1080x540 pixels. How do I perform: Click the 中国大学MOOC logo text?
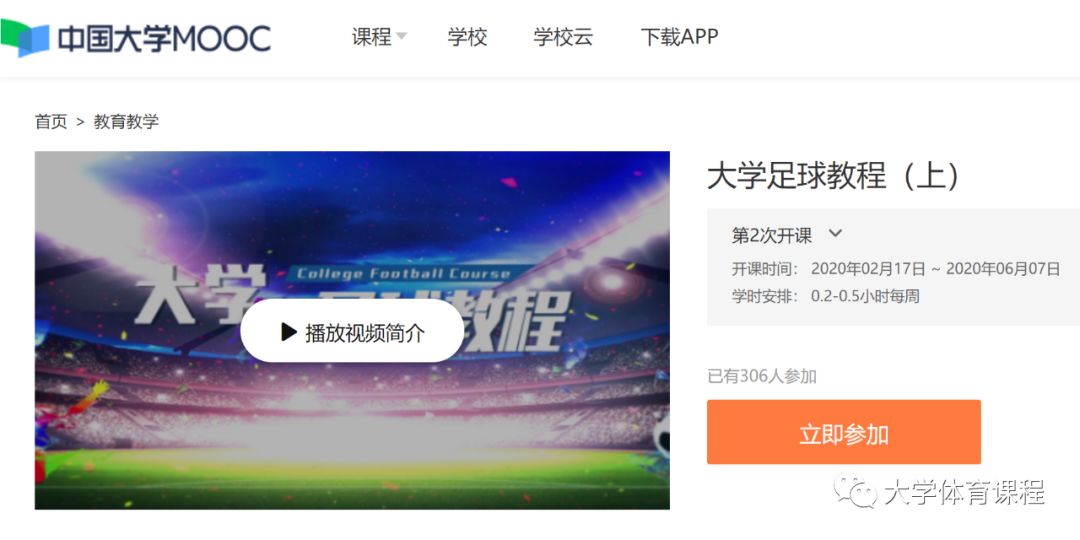coord(164,39)
